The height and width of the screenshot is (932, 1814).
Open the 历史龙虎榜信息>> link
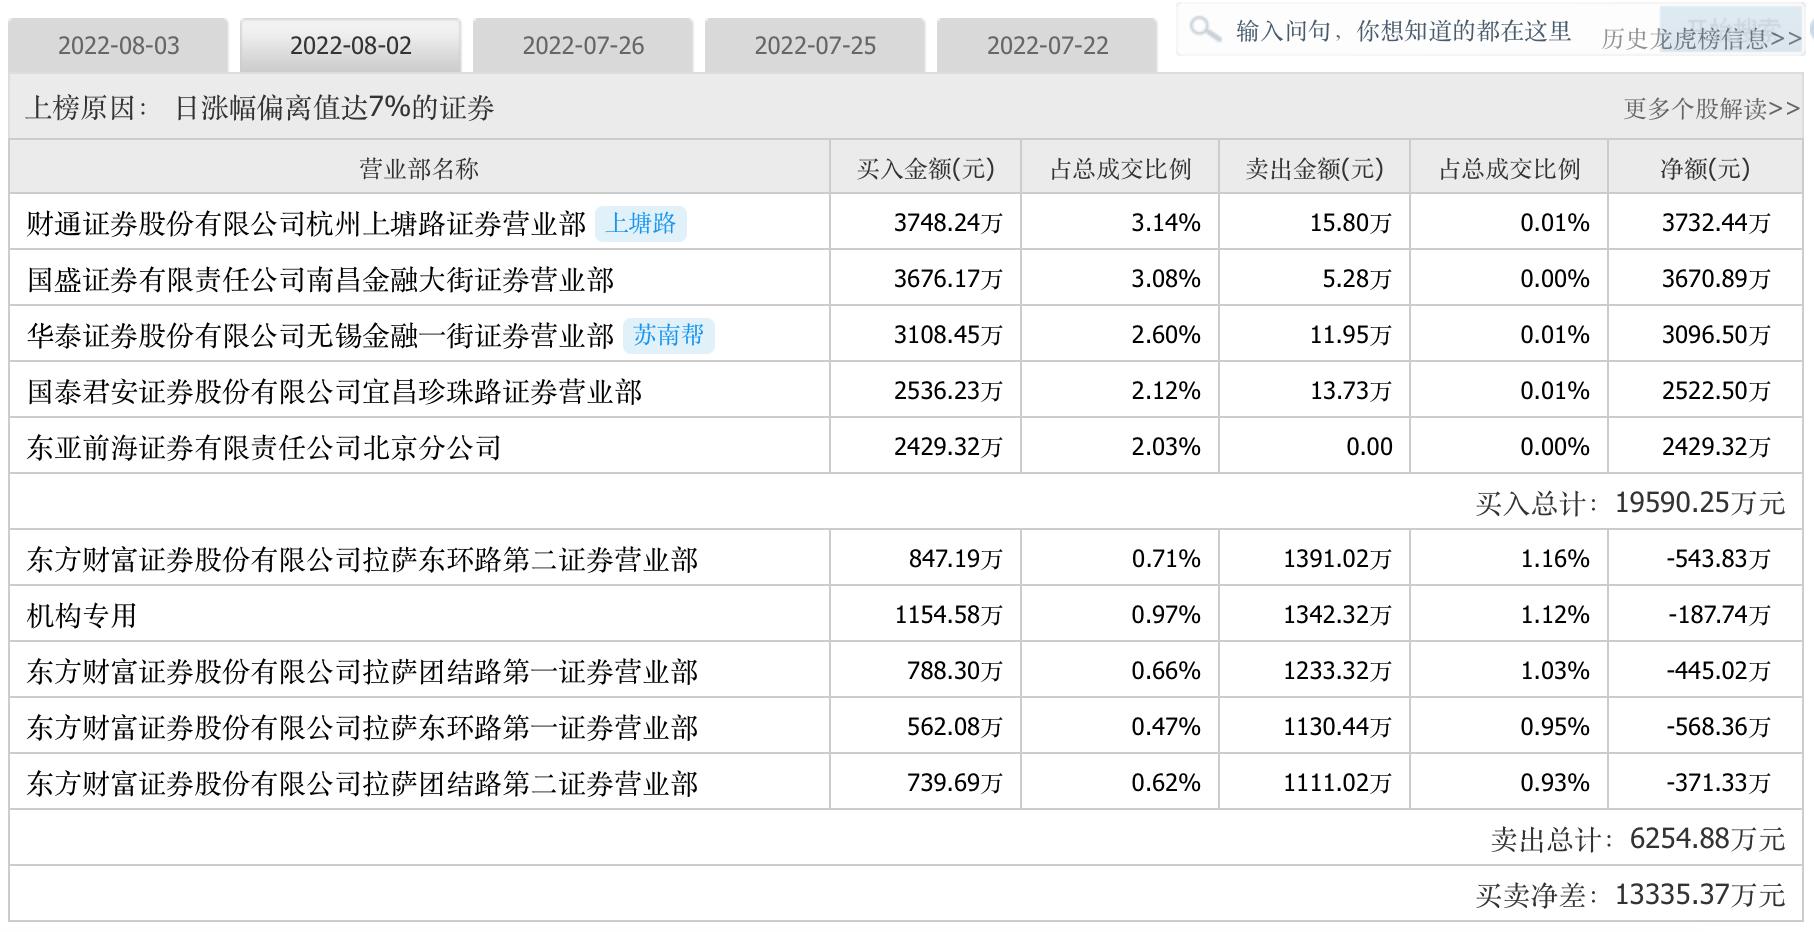(1700, 39)
